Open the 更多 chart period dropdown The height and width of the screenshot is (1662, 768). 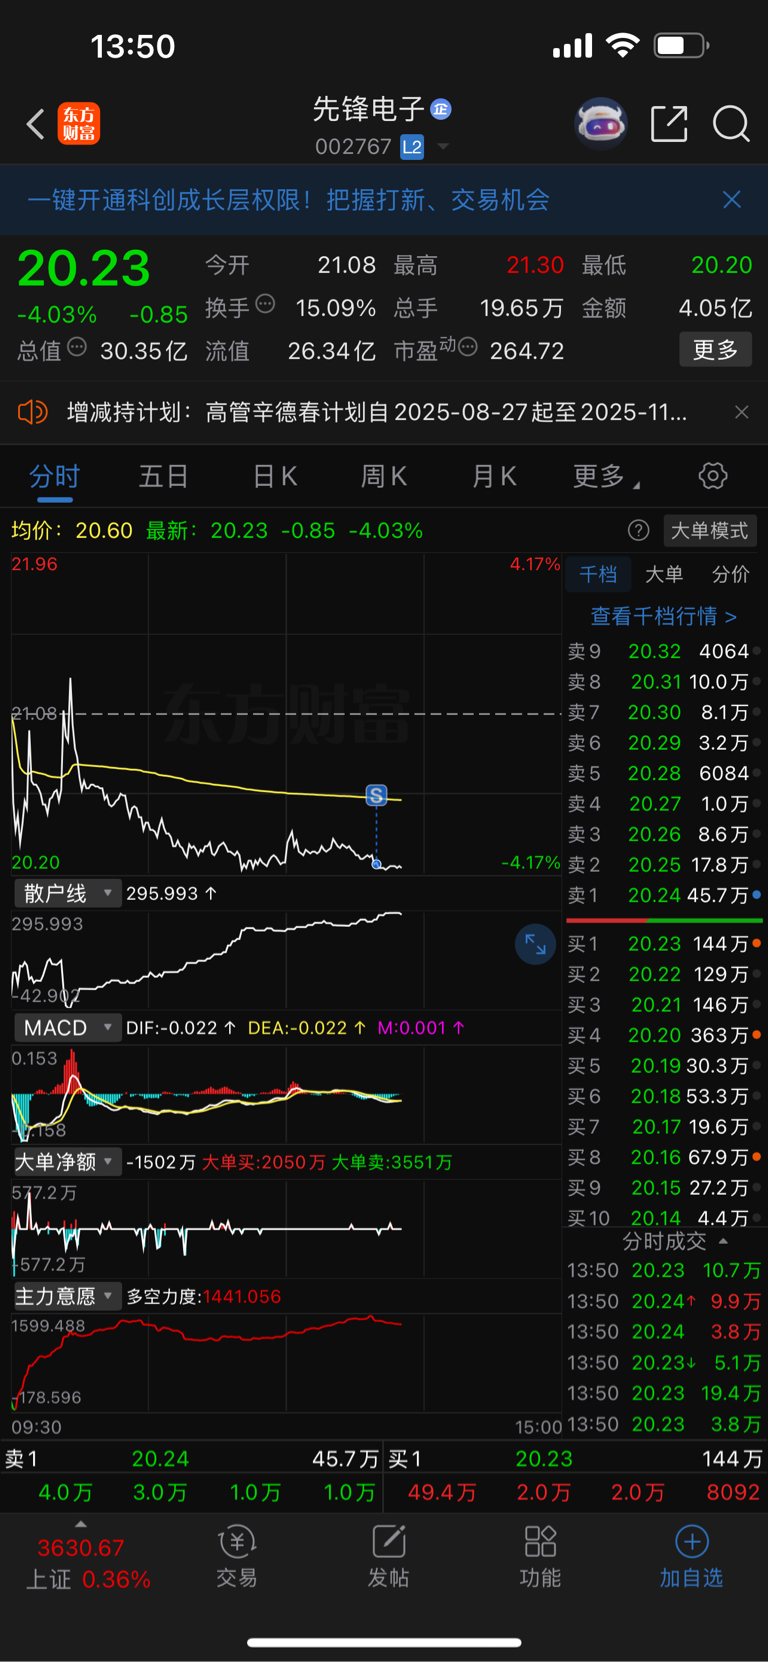606,477
